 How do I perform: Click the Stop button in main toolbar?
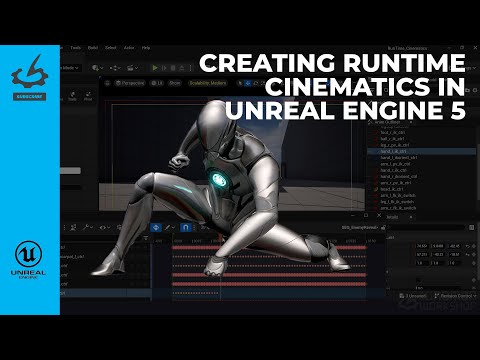point(173,68)
